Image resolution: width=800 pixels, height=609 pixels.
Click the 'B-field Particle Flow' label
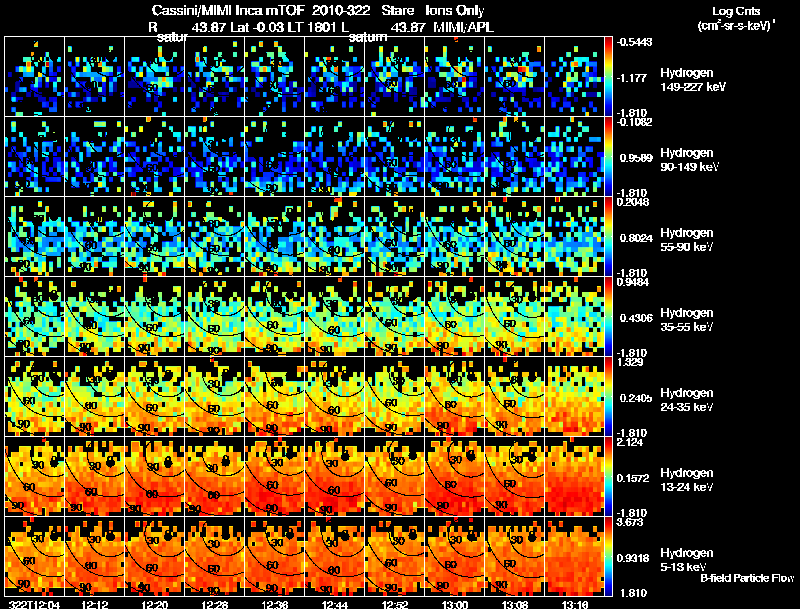click(747, 578)
